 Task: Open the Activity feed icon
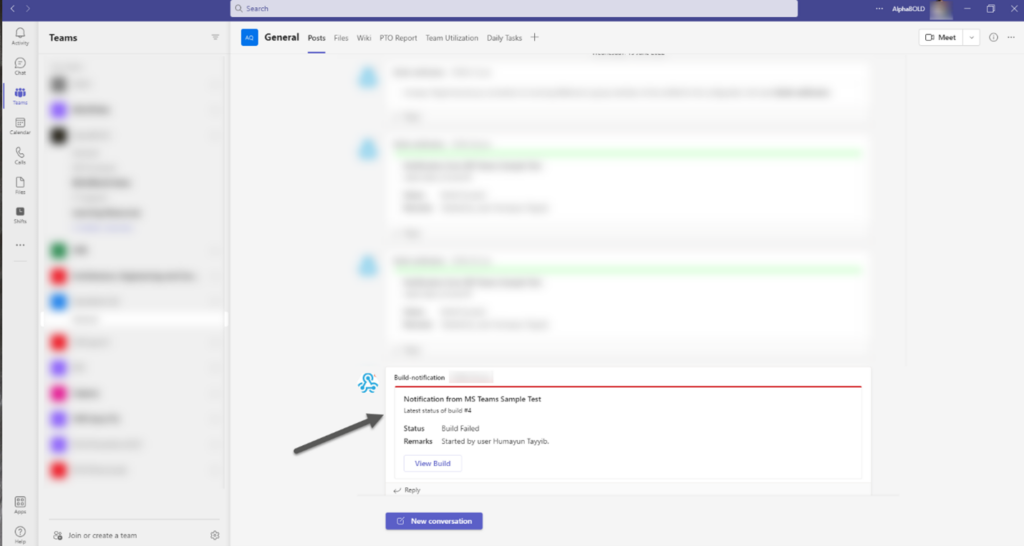click(x=20, y=36)
